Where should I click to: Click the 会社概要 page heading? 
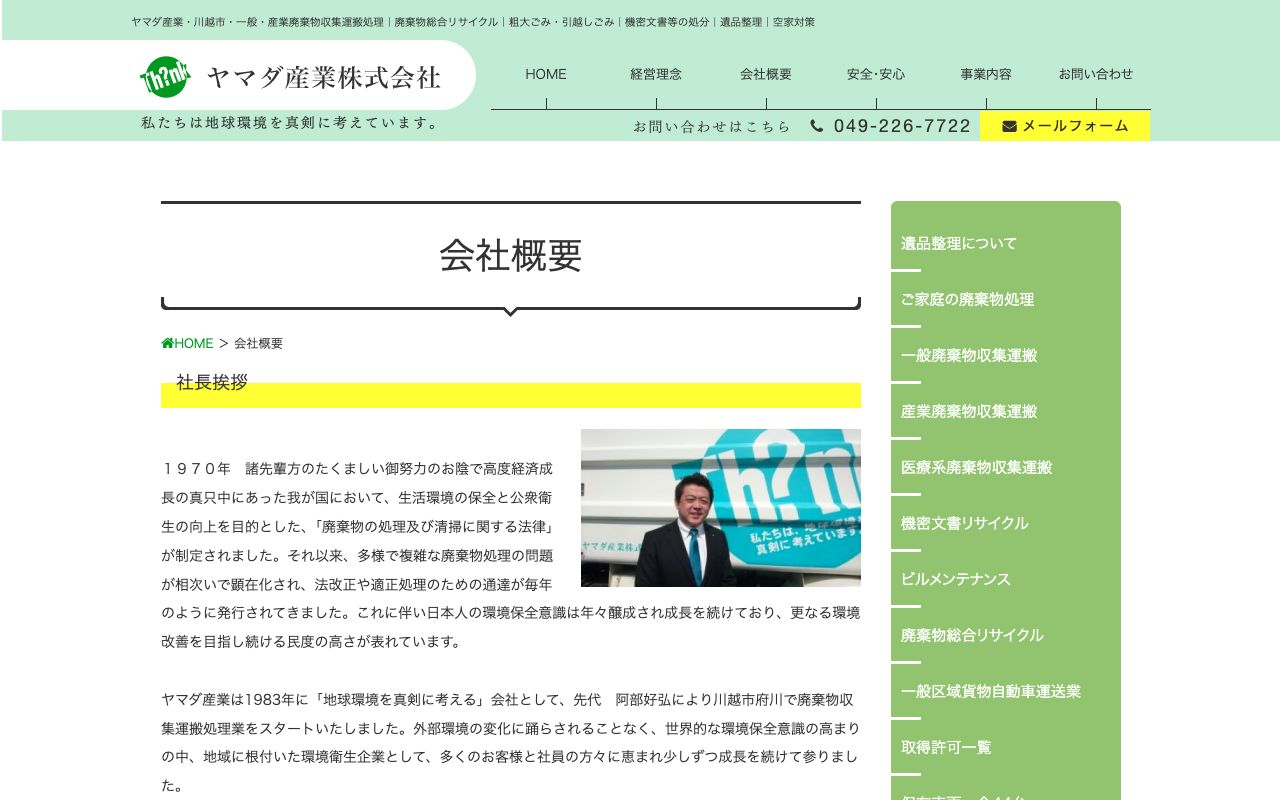(x=511, y=256)
